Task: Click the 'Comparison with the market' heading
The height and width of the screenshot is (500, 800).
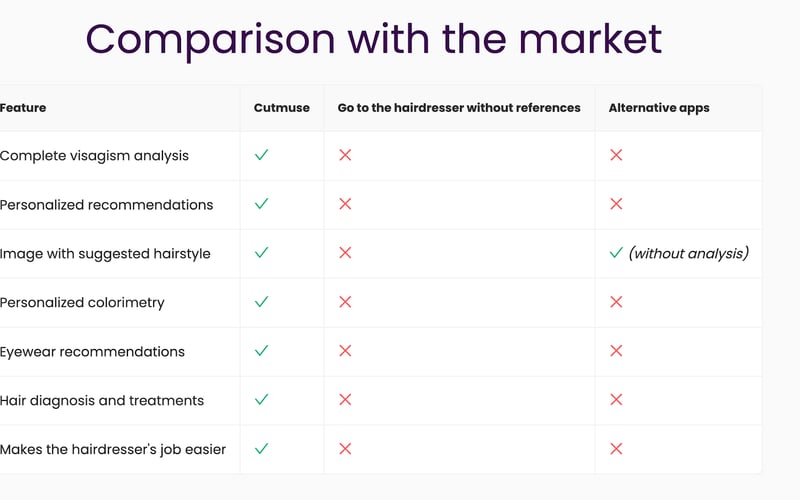Action: coord(374,40)
